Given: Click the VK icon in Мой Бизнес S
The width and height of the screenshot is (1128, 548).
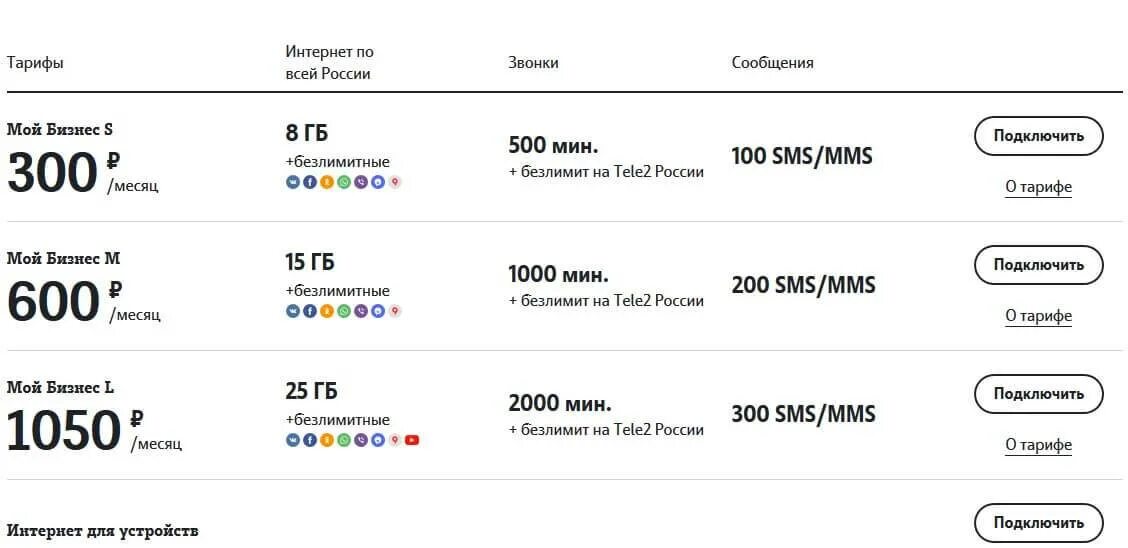Looking at the screenshot, I should click(x=293, y=182).
